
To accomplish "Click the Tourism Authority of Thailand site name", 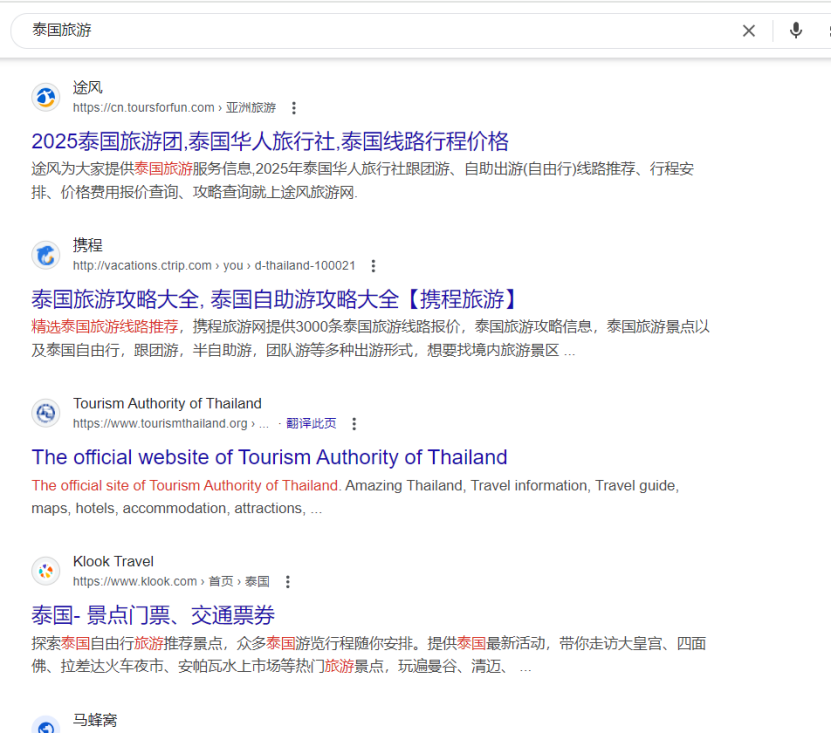I will 167,403.
